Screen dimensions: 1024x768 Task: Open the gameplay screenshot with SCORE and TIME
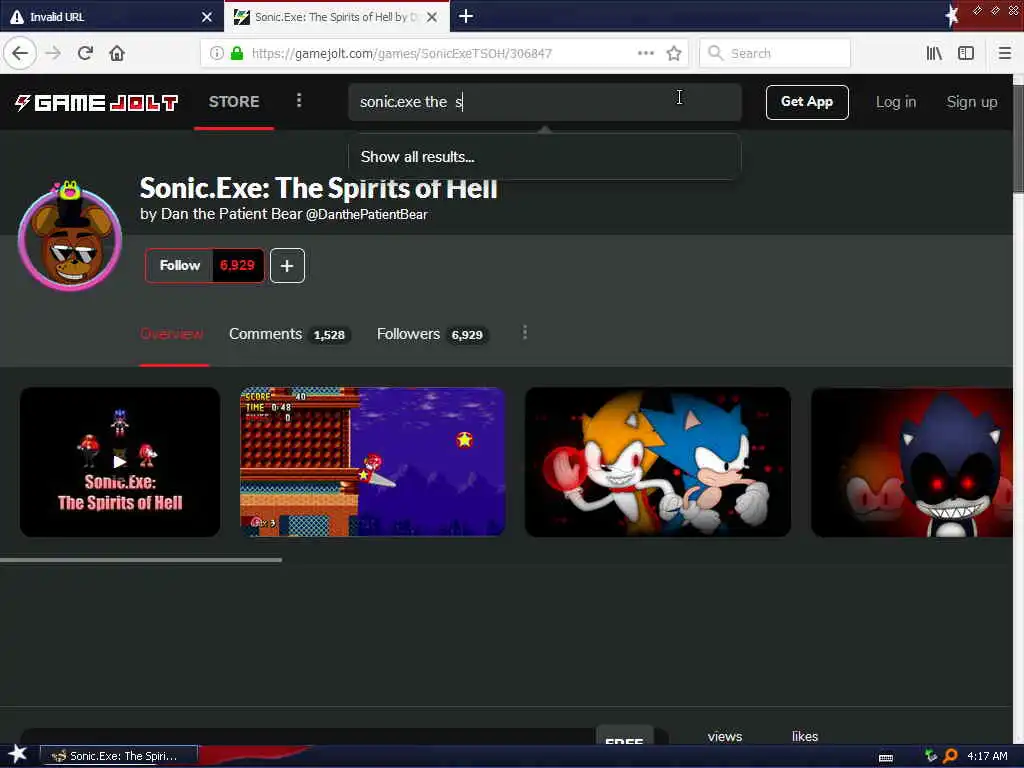372,462
